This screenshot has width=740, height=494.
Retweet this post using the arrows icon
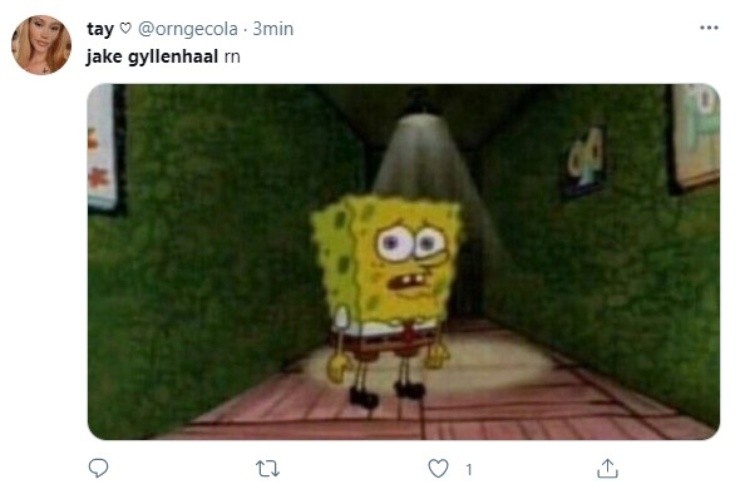[268, 469]
